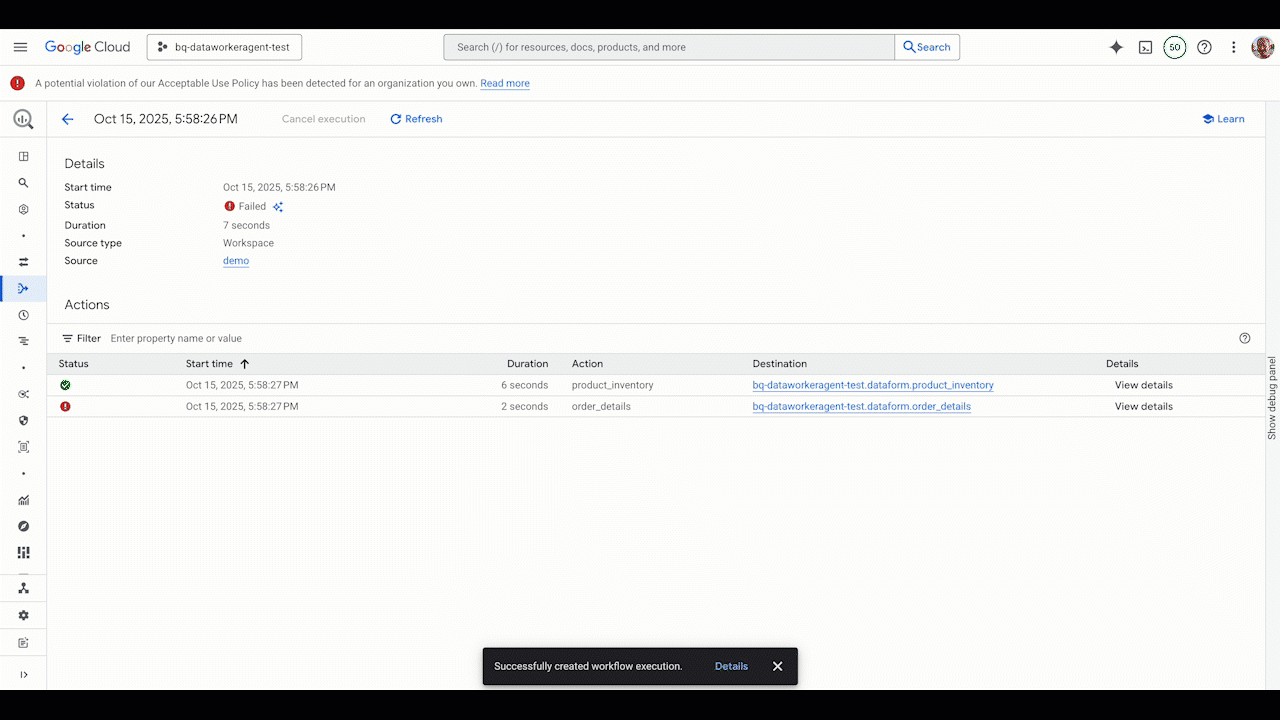
Task: Click the order_details action name cell
Action: (x=601, y=406)
